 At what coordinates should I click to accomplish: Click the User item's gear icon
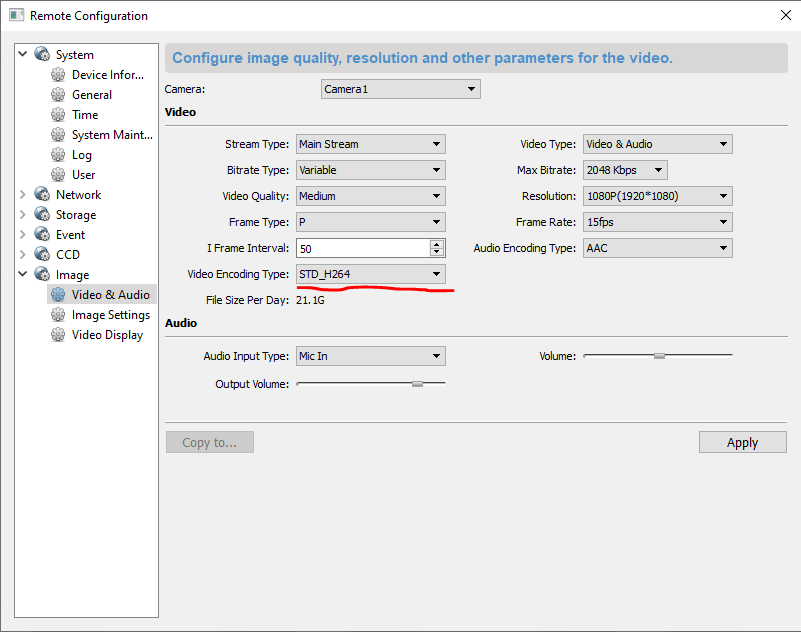pos(58,175)
